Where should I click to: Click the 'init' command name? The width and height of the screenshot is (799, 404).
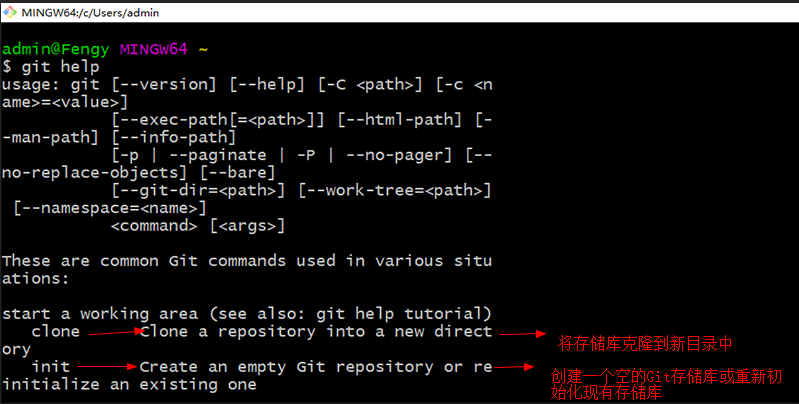tap(51, 367)
